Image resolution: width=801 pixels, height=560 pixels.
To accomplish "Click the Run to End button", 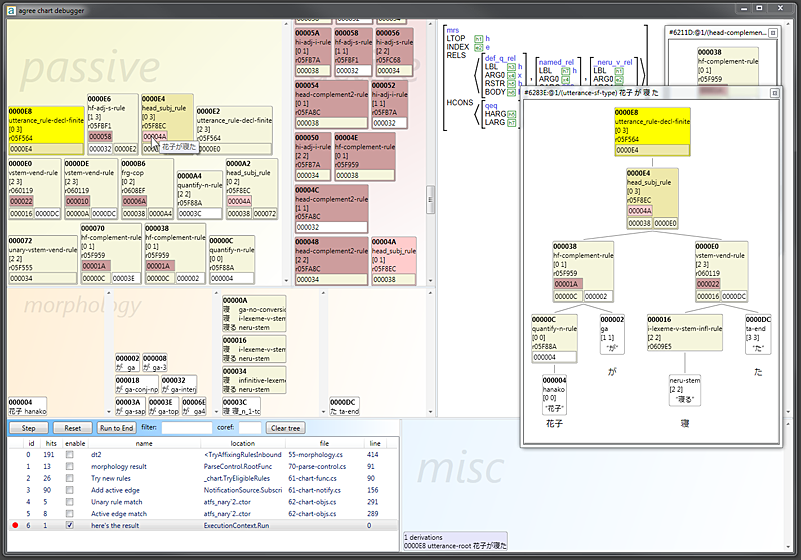I will pos(116,428).
